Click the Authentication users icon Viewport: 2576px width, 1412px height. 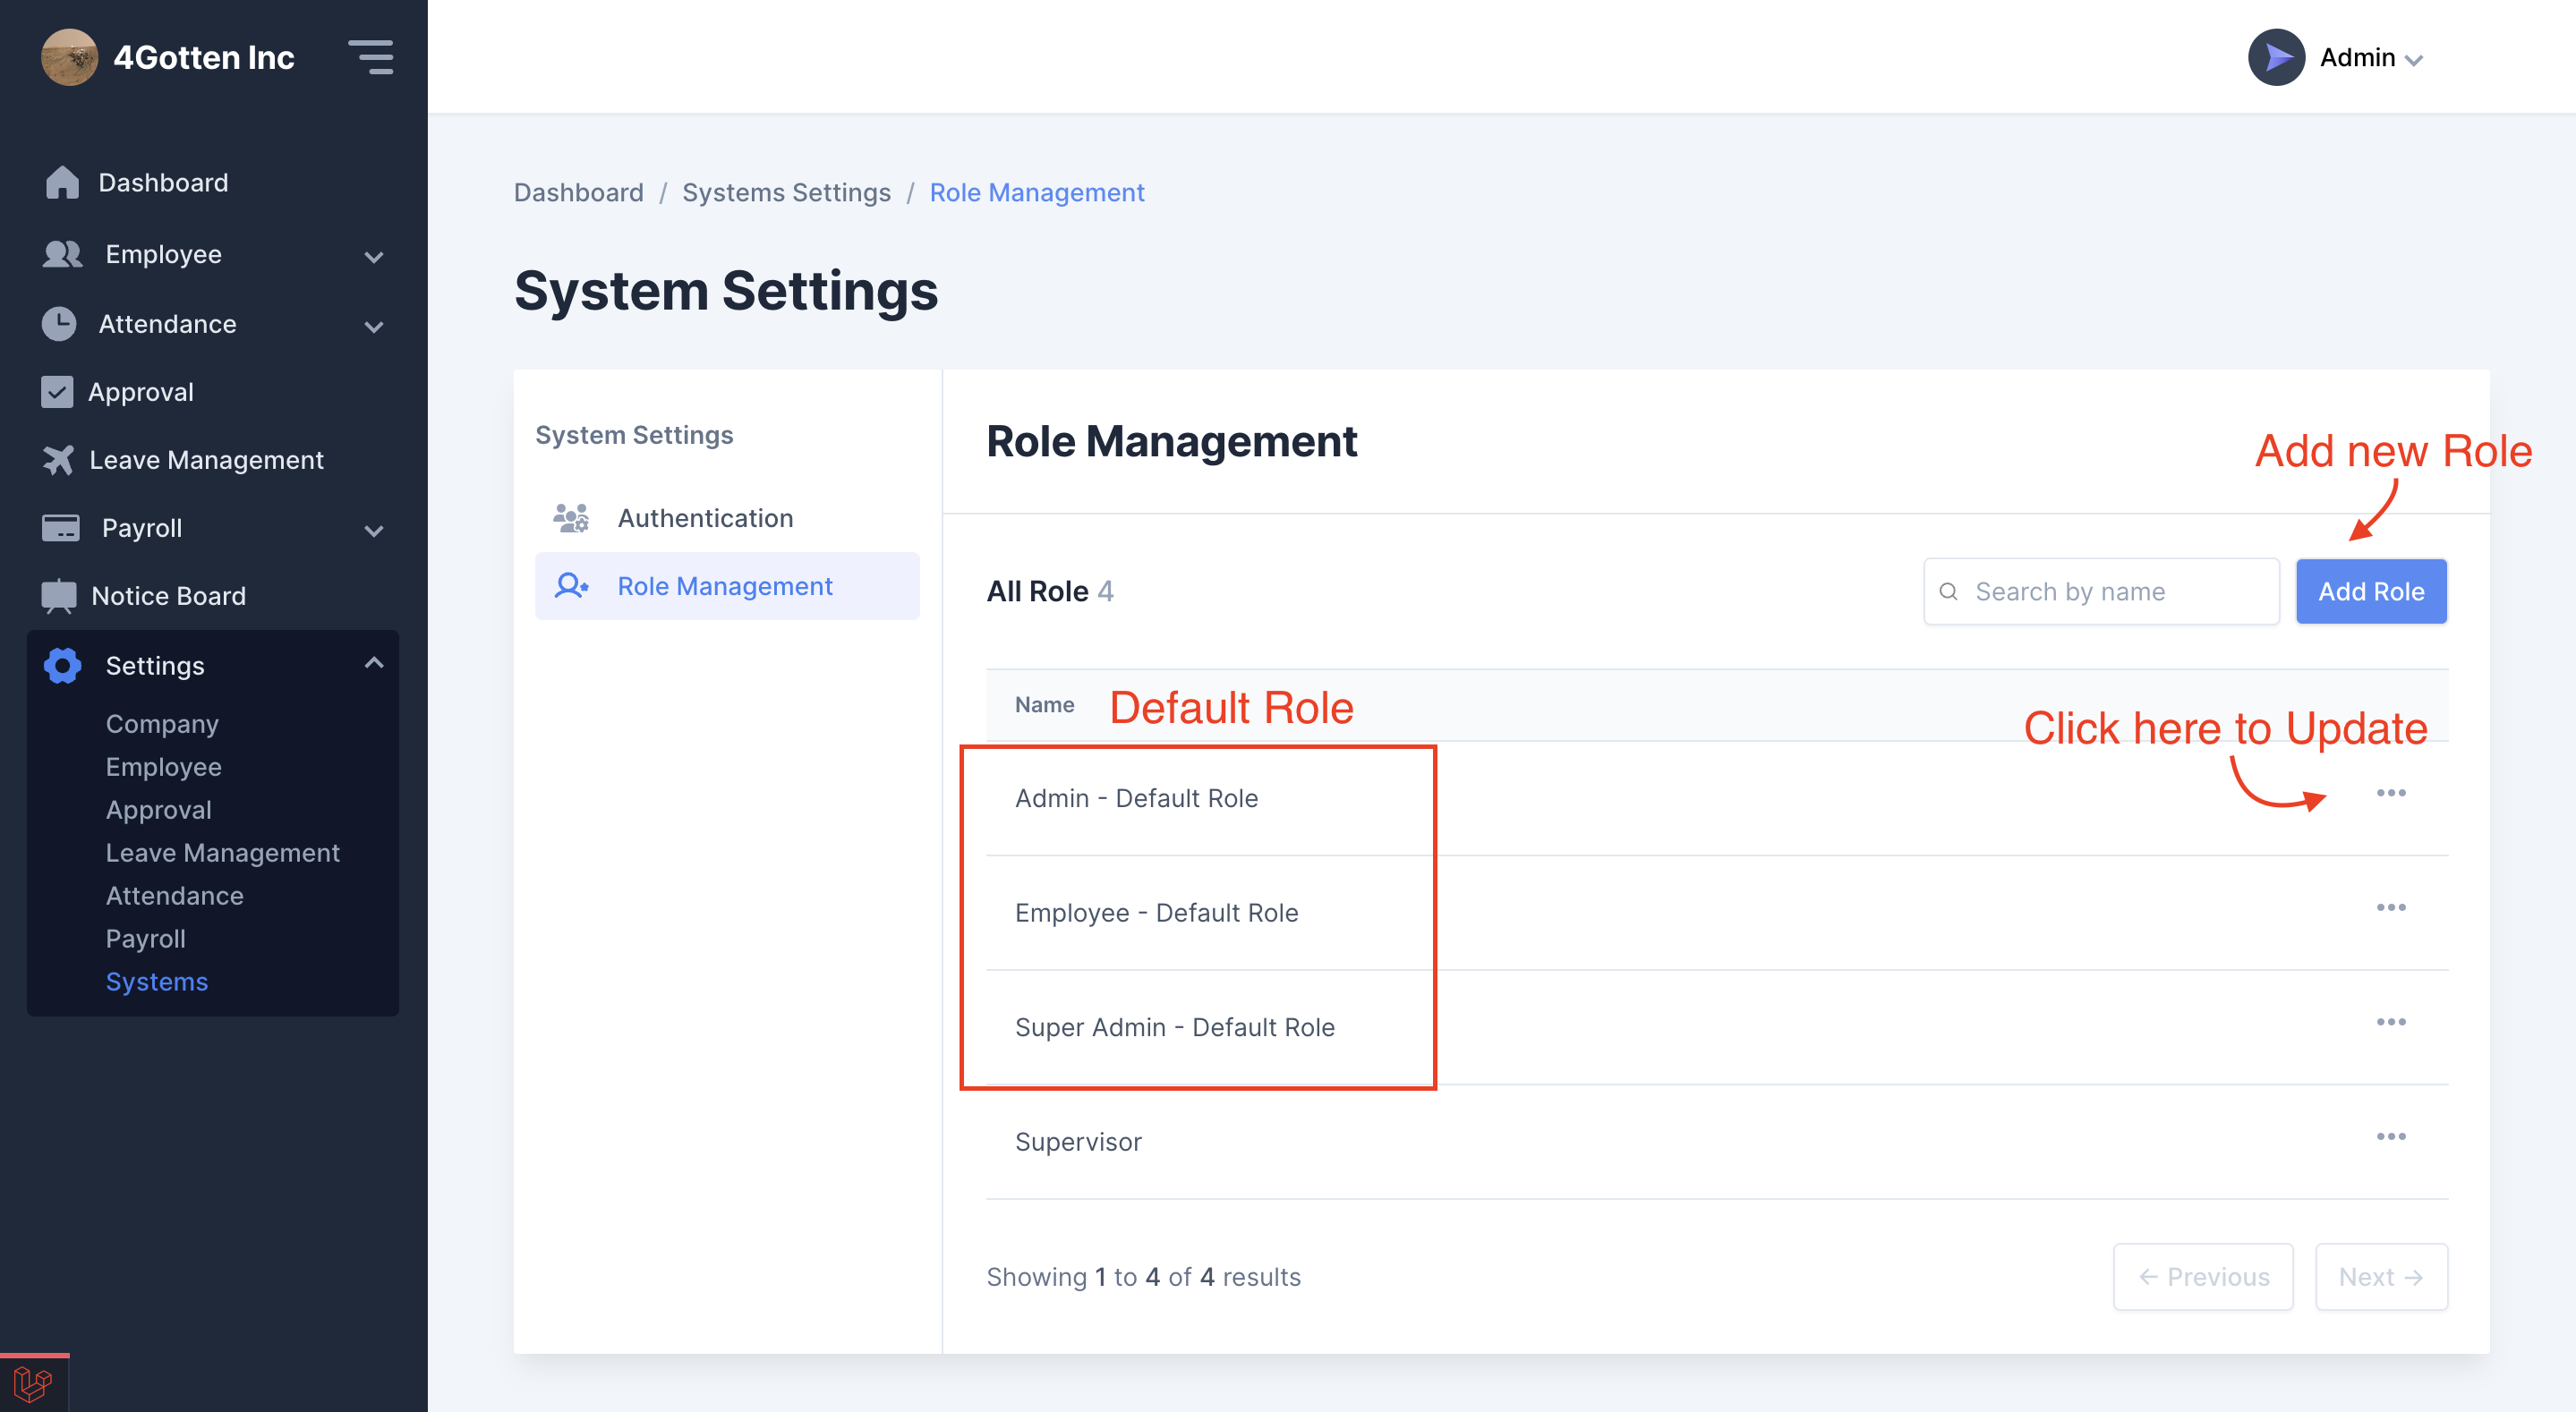[571, 518]
